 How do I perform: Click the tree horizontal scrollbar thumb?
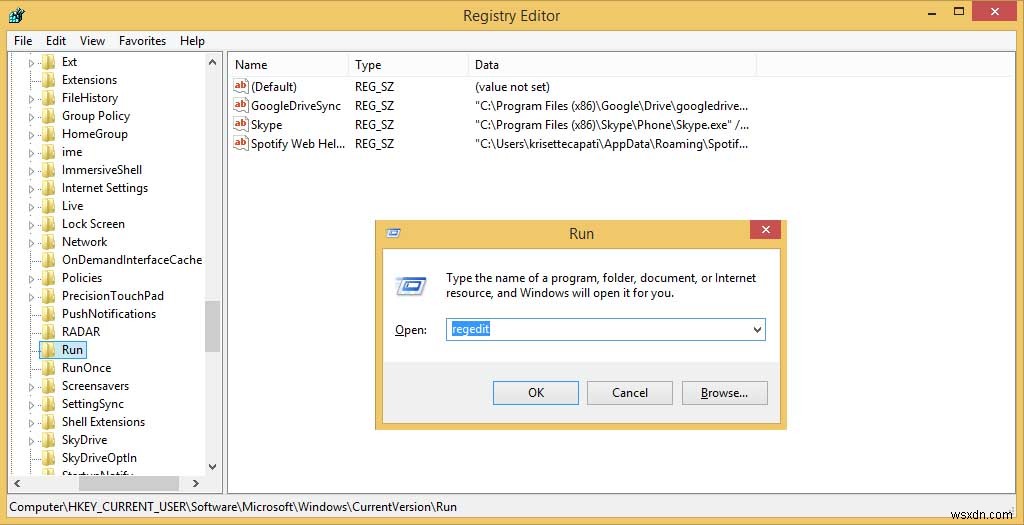tap(129, 484)
